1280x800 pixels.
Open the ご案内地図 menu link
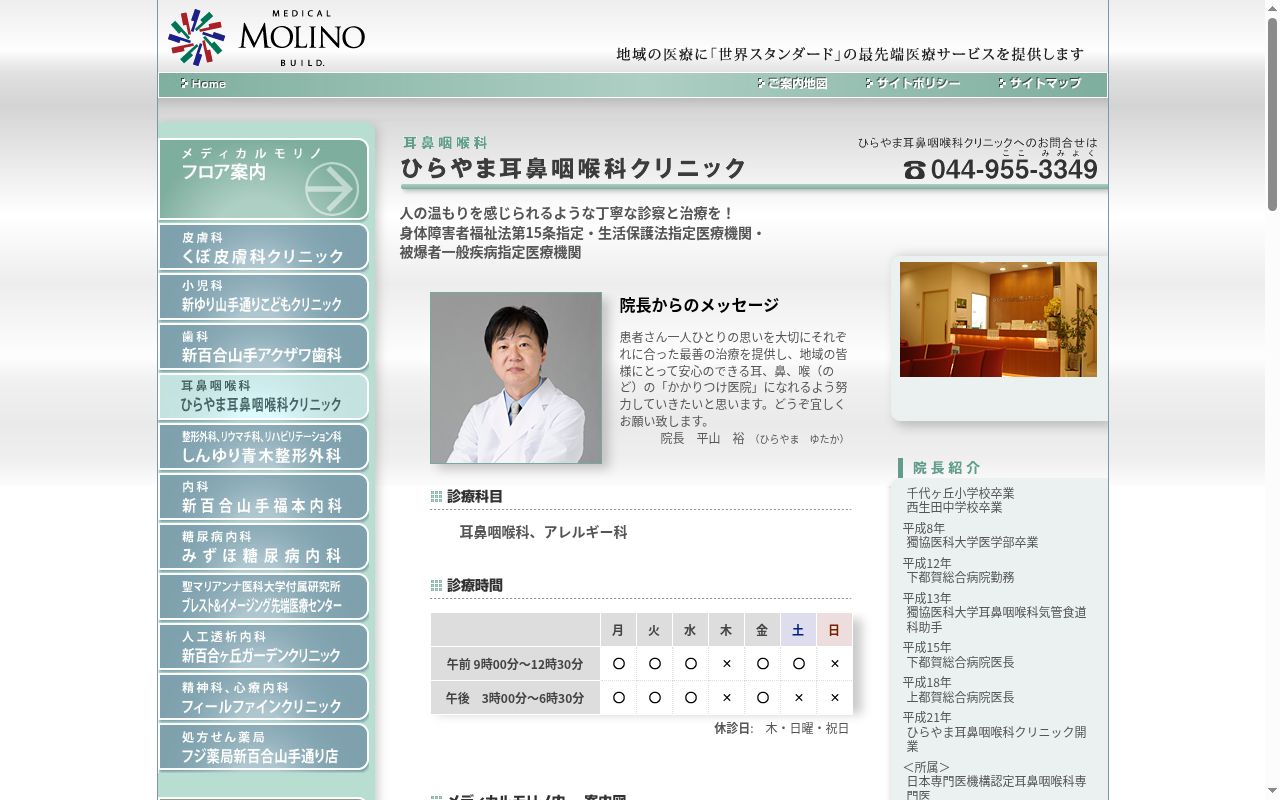pos(792,84)
